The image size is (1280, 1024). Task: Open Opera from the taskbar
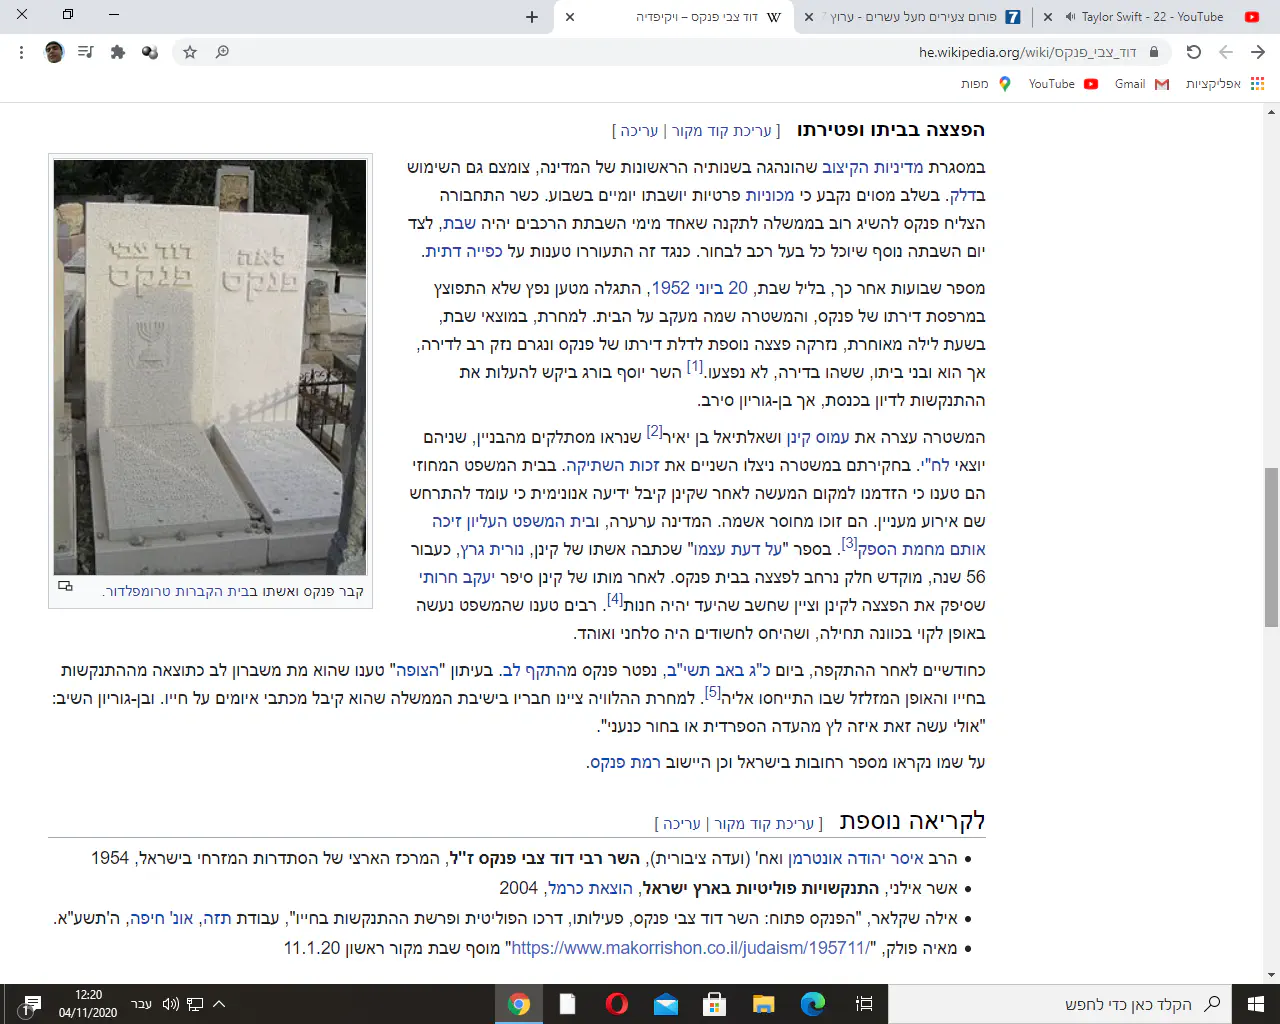pos(616,1004)
